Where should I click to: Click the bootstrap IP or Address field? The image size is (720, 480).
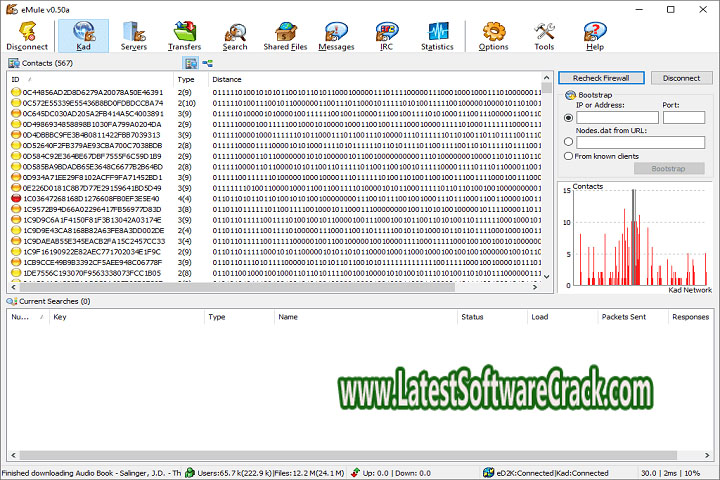point(617,118)
